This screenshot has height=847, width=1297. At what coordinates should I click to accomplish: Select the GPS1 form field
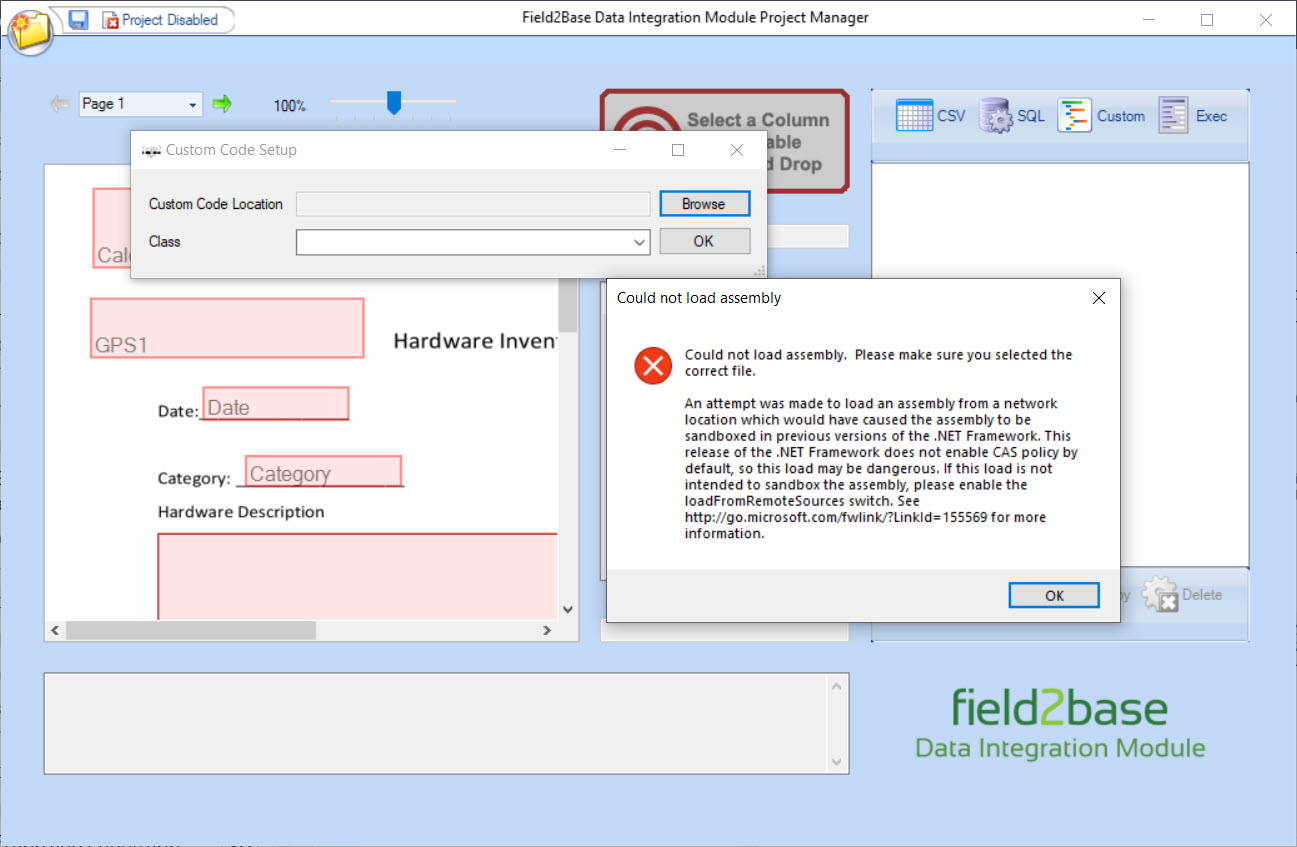tap(227, 328)
